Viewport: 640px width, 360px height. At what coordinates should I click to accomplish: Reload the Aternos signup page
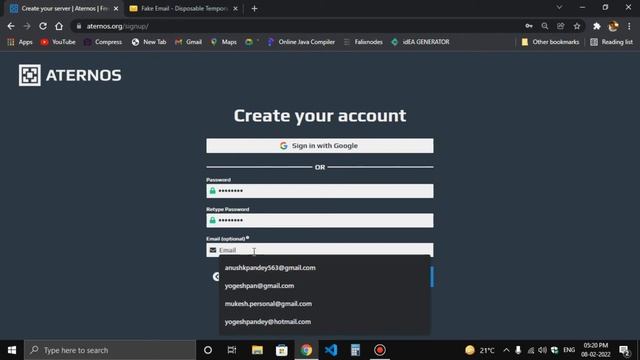[x=43, y=26]
